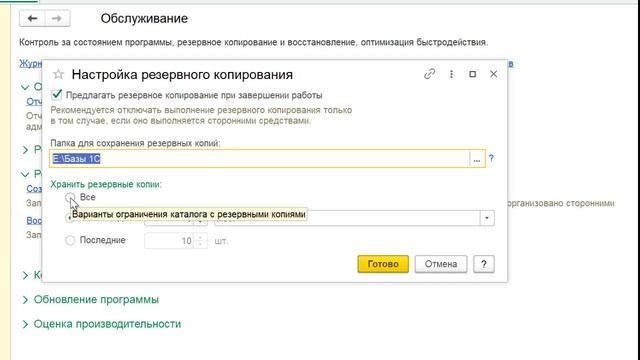
Task: Select the 'Все' radio option
Action: (70, 198)
